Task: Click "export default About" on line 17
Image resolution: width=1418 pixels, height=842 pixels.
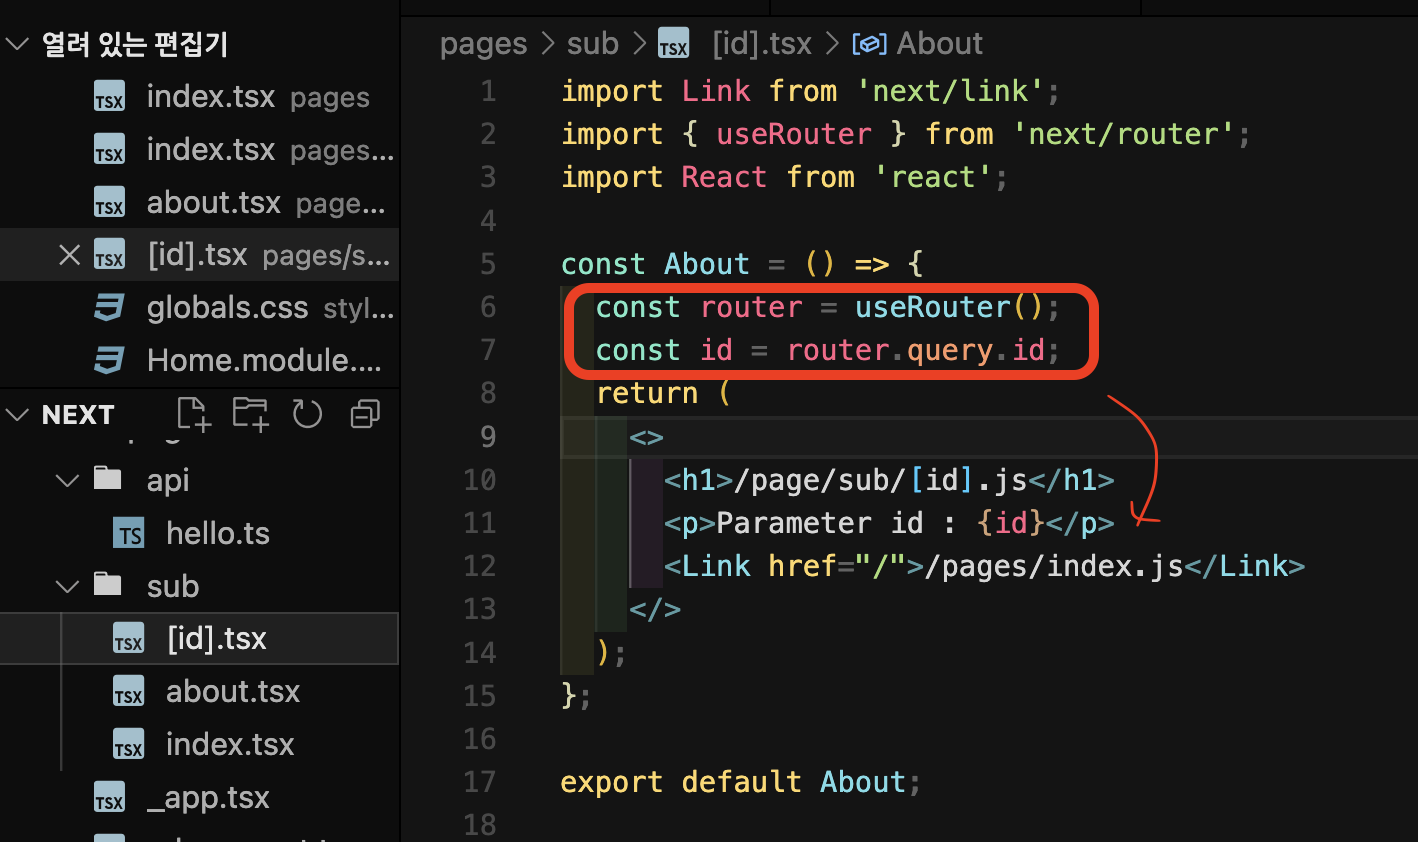Action: 733,782
